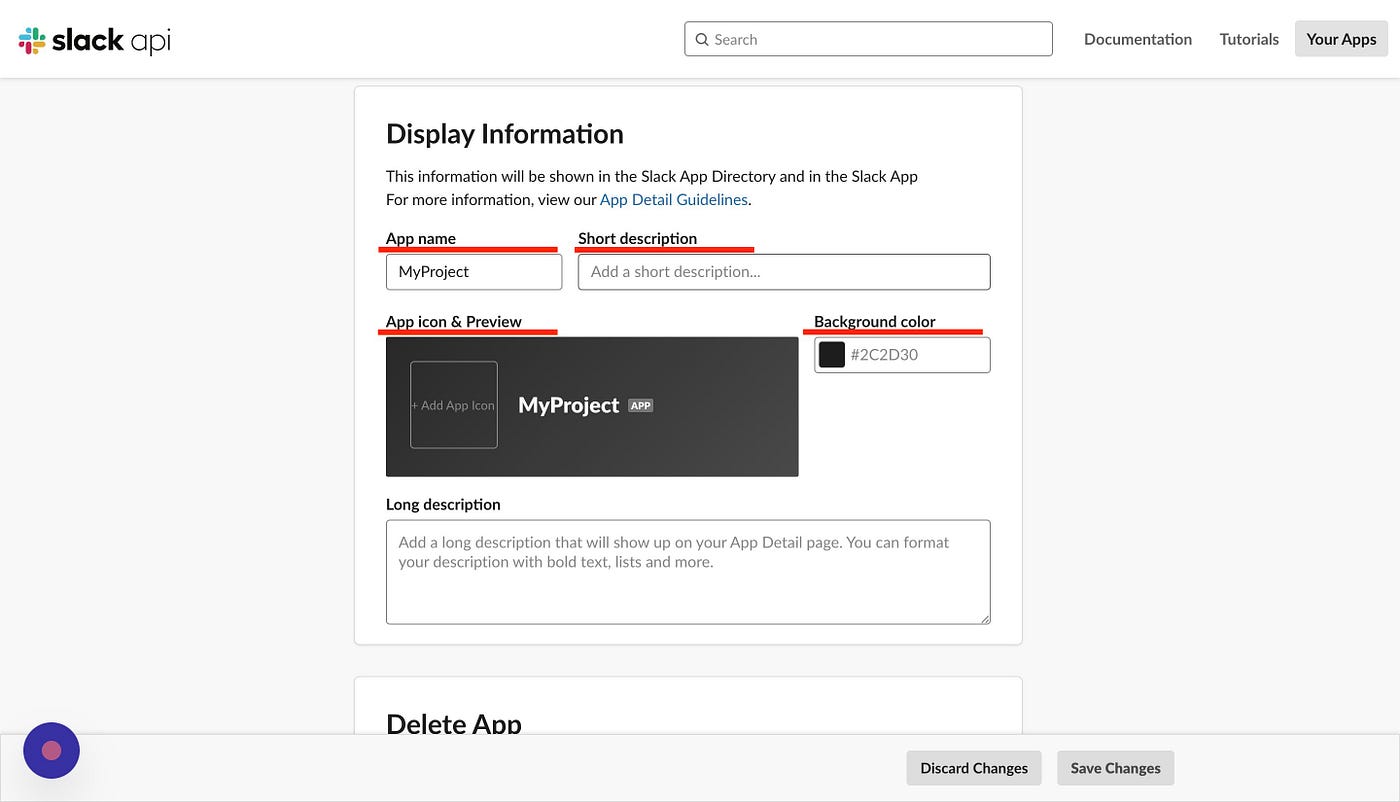Discard Changes to the app settings
1400x802 pixels.
pyautogui.click(x=973, y=767)
